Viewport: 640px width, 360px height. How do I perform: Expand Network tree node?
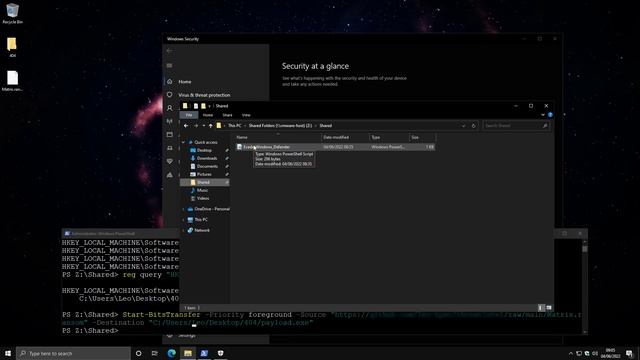[183, 230]
